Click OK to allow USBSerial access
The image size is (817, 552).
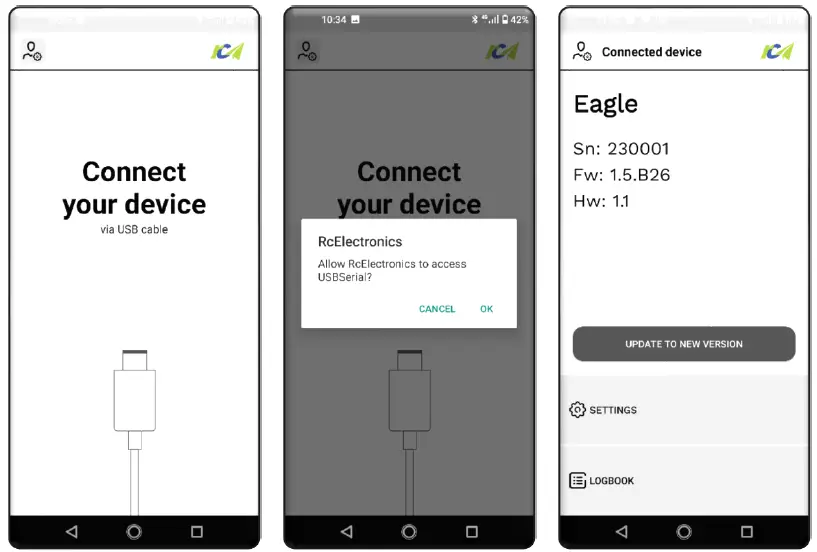point(486,309)
